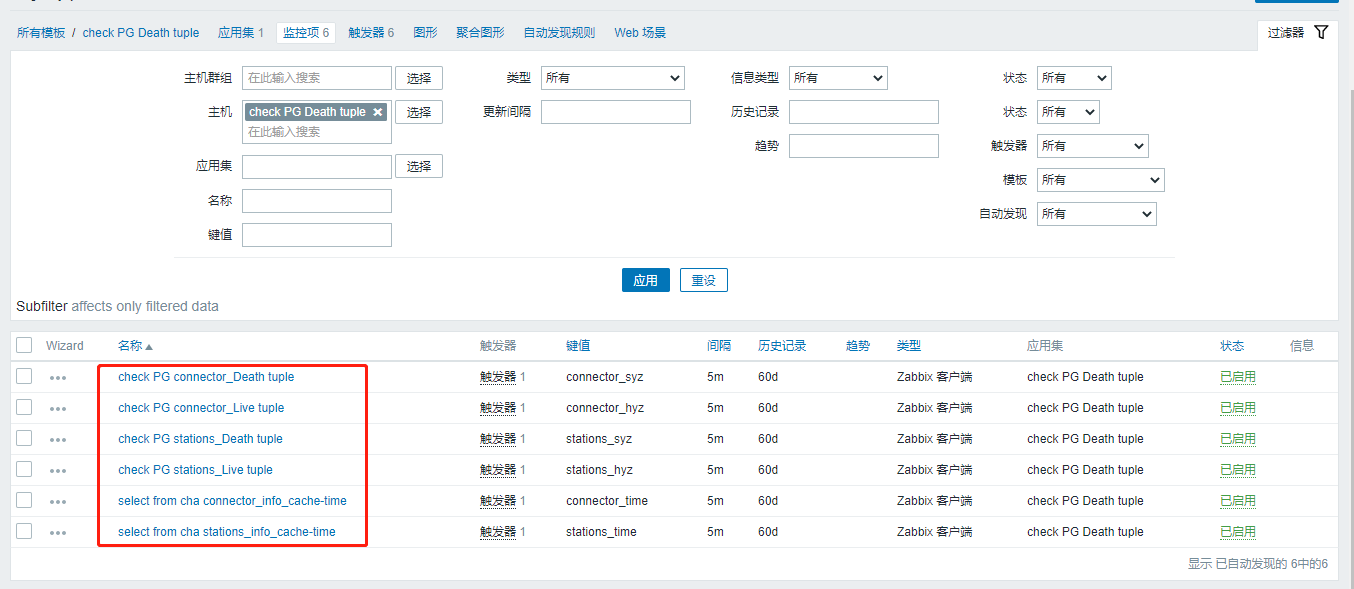Switch to 自动发现规则 tab
This screenshot has width=1354, height=589.
coord(559,33)
